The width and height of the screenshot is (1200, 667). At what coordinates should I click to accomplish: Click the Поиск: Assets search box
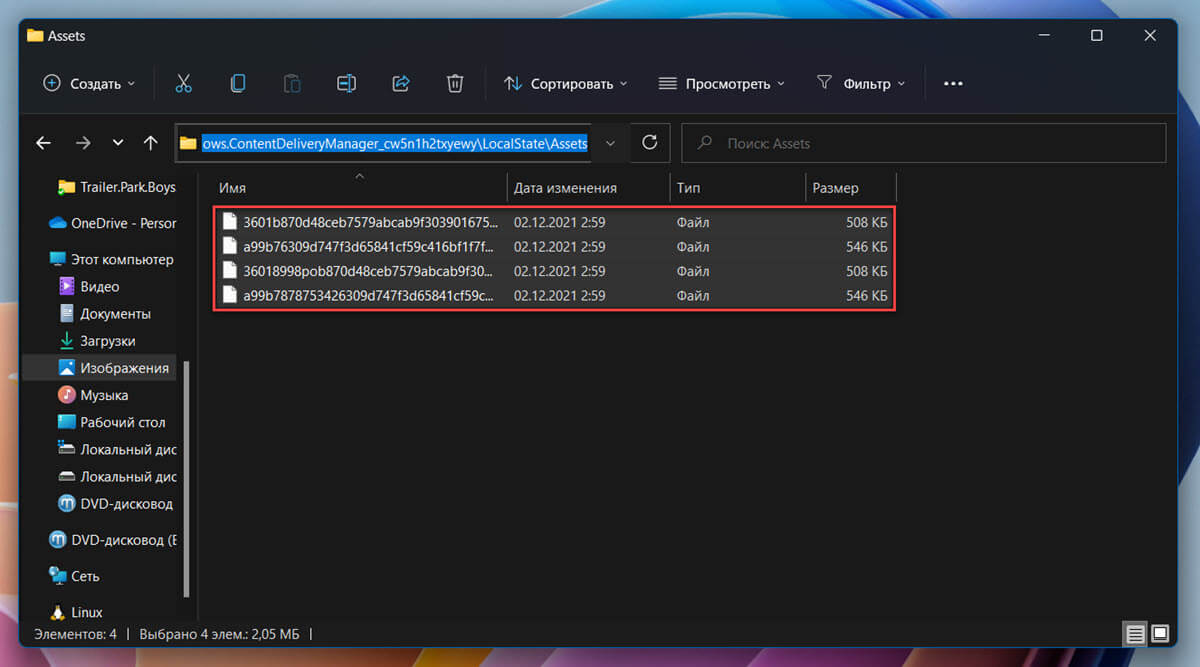924,143
